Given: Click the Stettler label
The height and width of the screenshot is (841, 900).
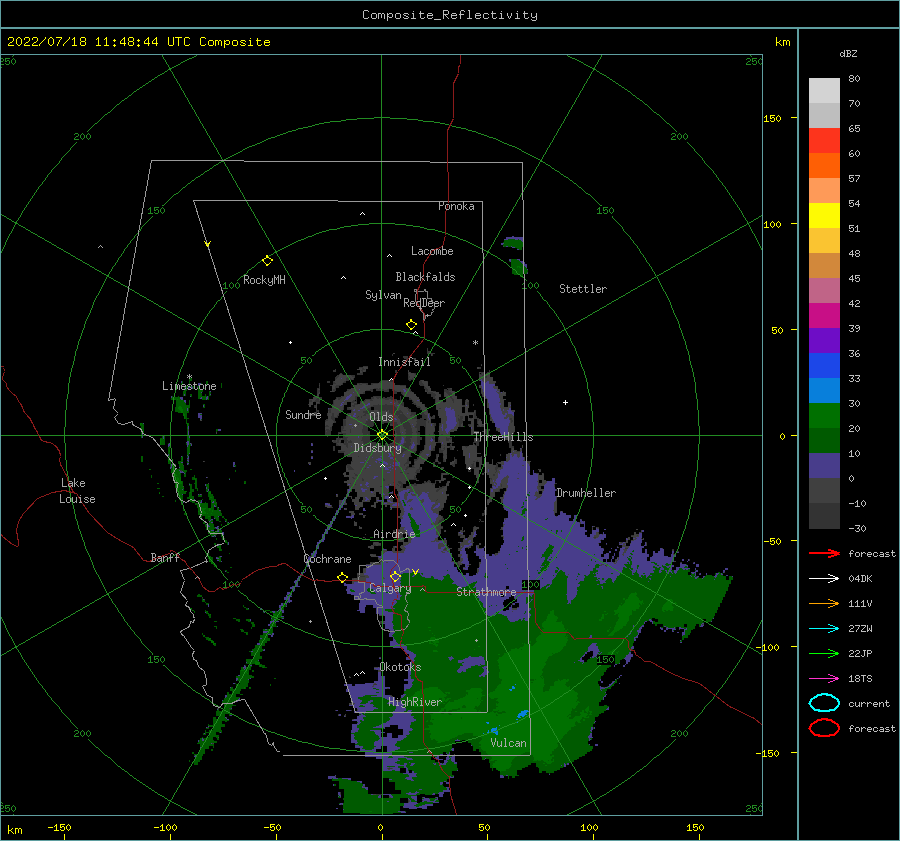Looking at the screenshot, I should click(x=583, y=289).
